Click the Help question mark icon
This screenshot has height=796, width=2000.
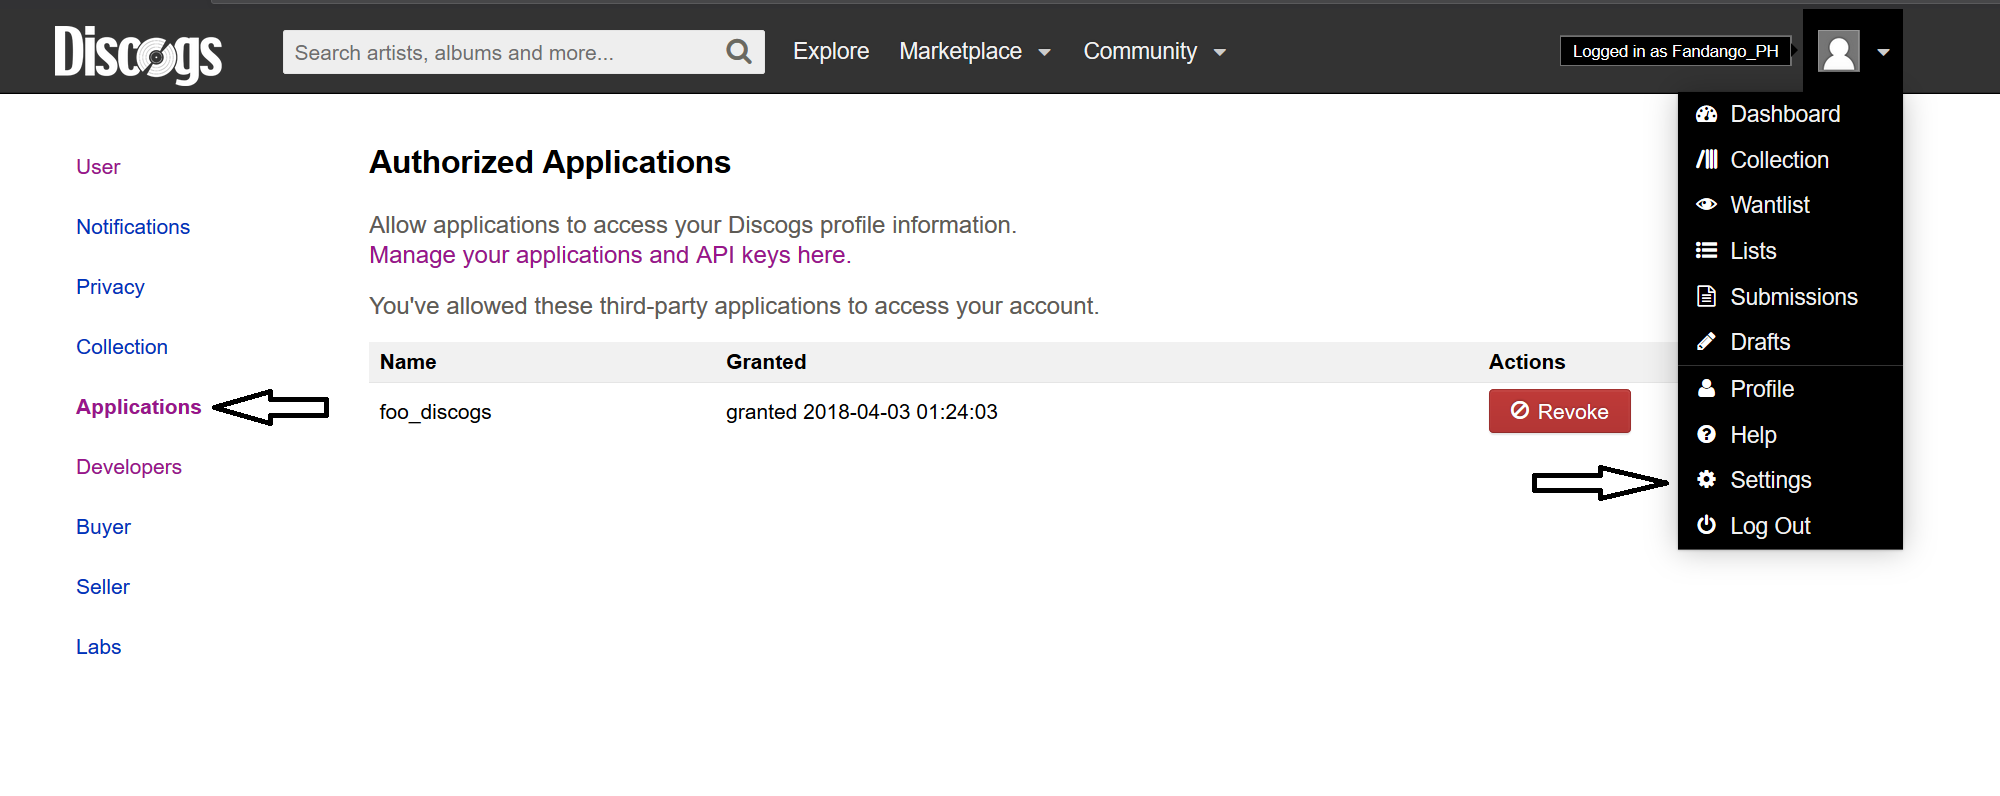click(1706, 434)
